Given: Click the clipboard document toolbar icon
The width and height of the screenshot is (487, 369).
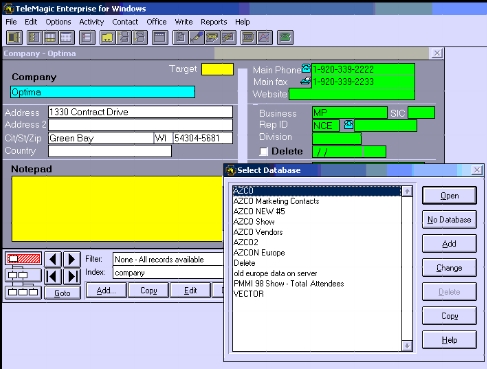Looking at the screenshot, I should tap(180, 37).
